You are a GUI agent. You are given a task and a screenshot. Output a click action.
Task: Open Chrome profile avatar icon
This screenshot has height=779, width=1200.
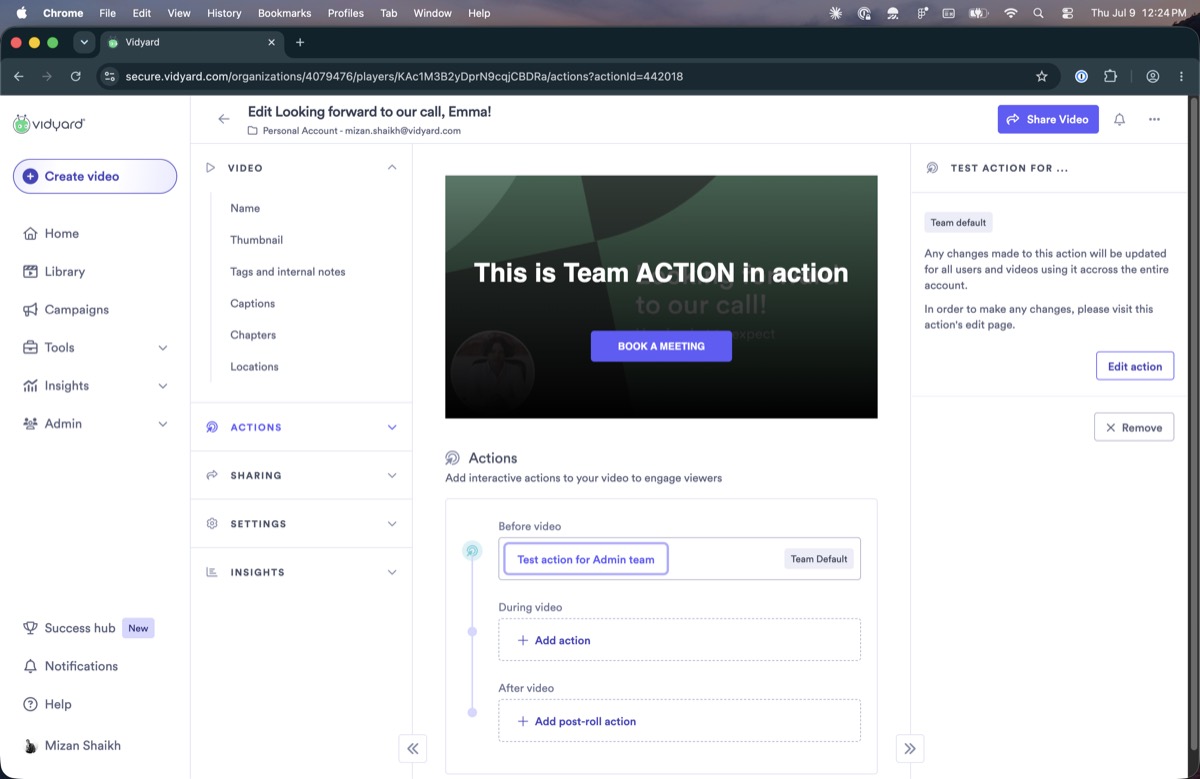[x=1153, y=76]
